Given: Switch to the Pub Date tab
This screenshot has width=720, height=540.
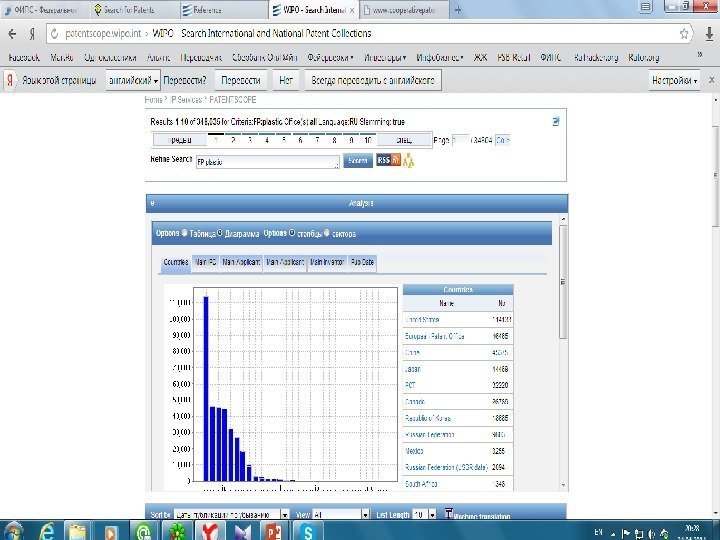Looking at the screenshot, I should click(362, 262).
